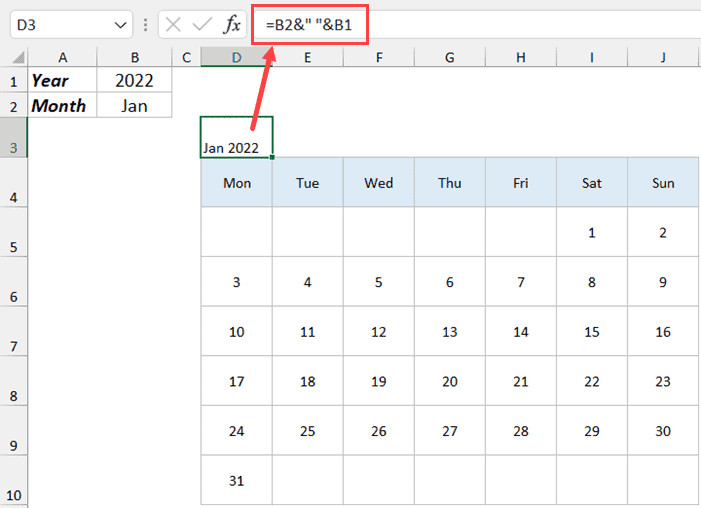
Task: Click the Insert Function fx icon
Action: [231, 23]
